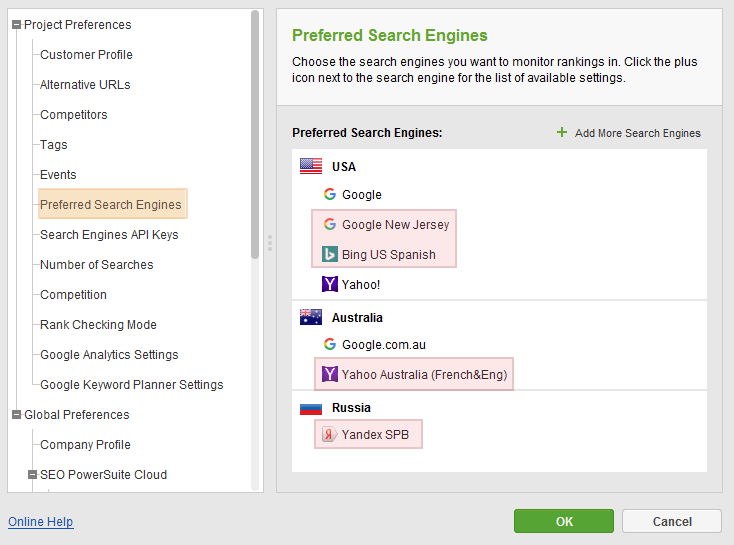This screenshot has height=545, width=734.
Task: Select the Project Preferences label
Action: [78, 24]
